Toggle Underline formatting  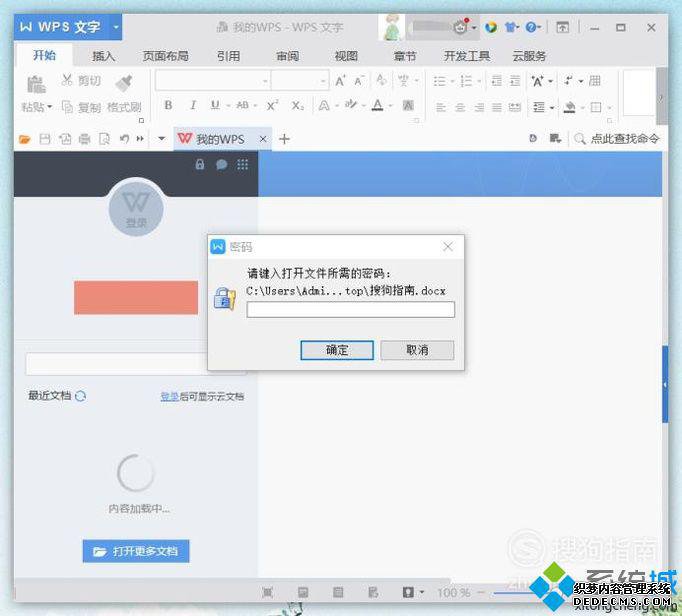215,105
